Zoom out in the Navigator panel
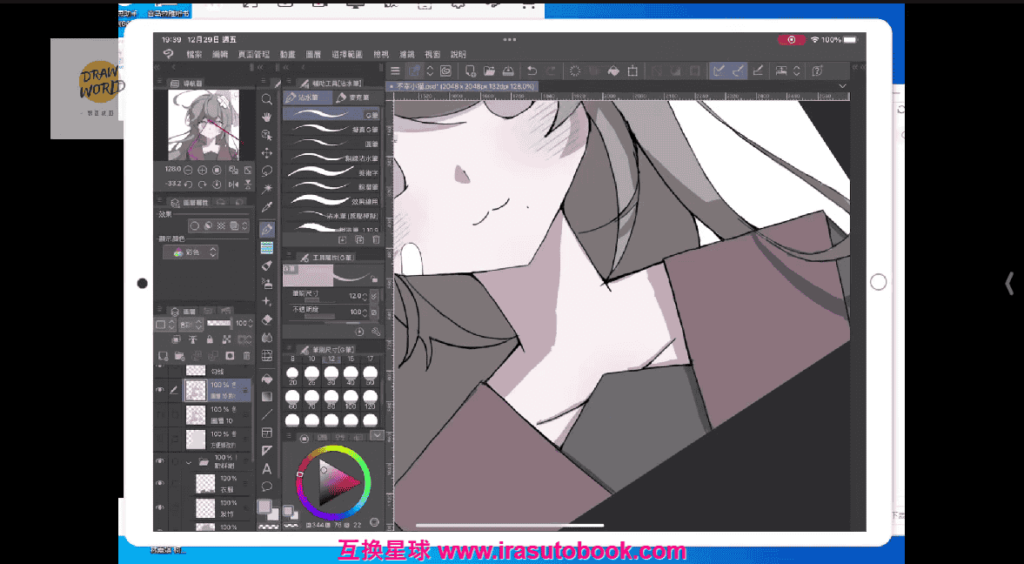Image resolution: width=1024 pixels, height=564 pixels. click(189, 170)
